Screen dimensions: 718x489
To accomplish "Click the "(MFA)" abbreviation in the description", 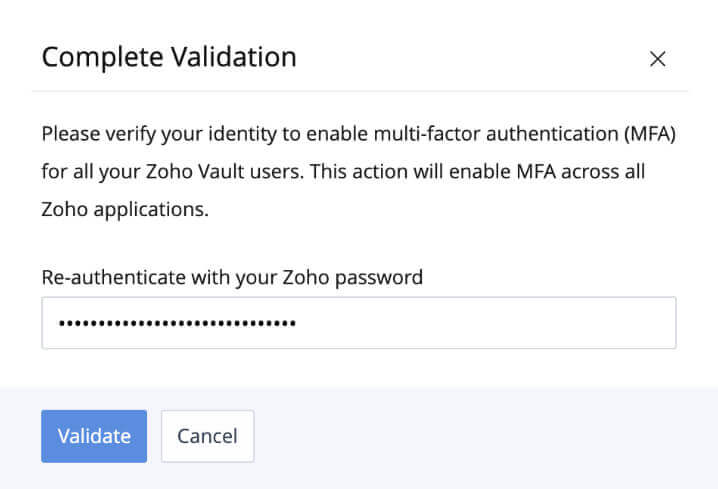I will (648, 134).
